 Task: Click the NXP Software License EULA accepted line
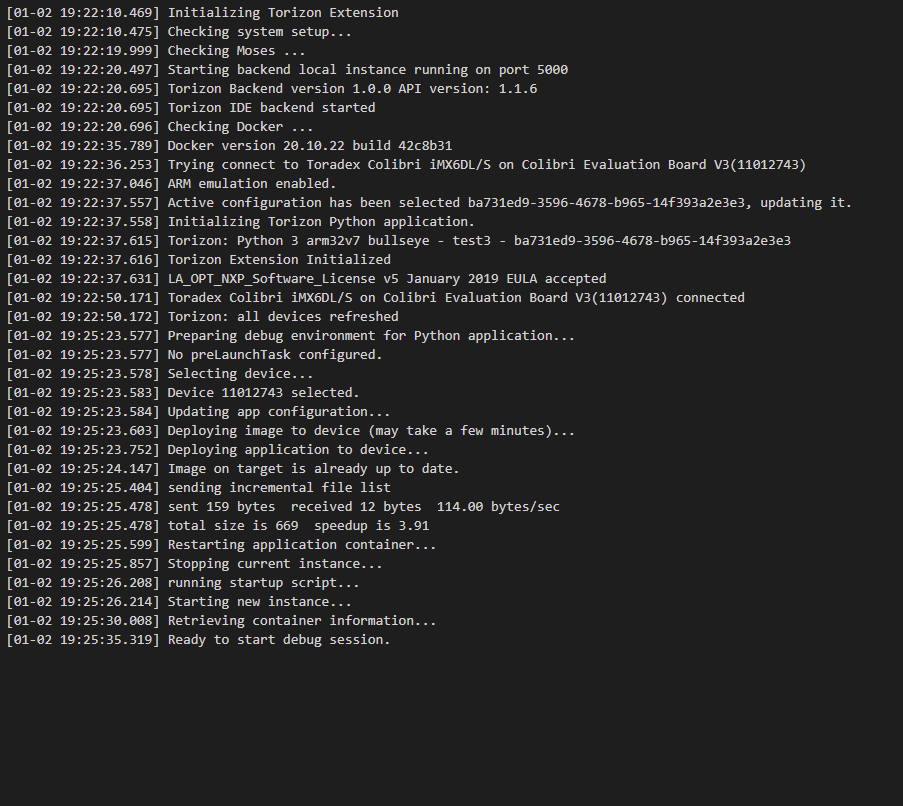tap(306, 279)
